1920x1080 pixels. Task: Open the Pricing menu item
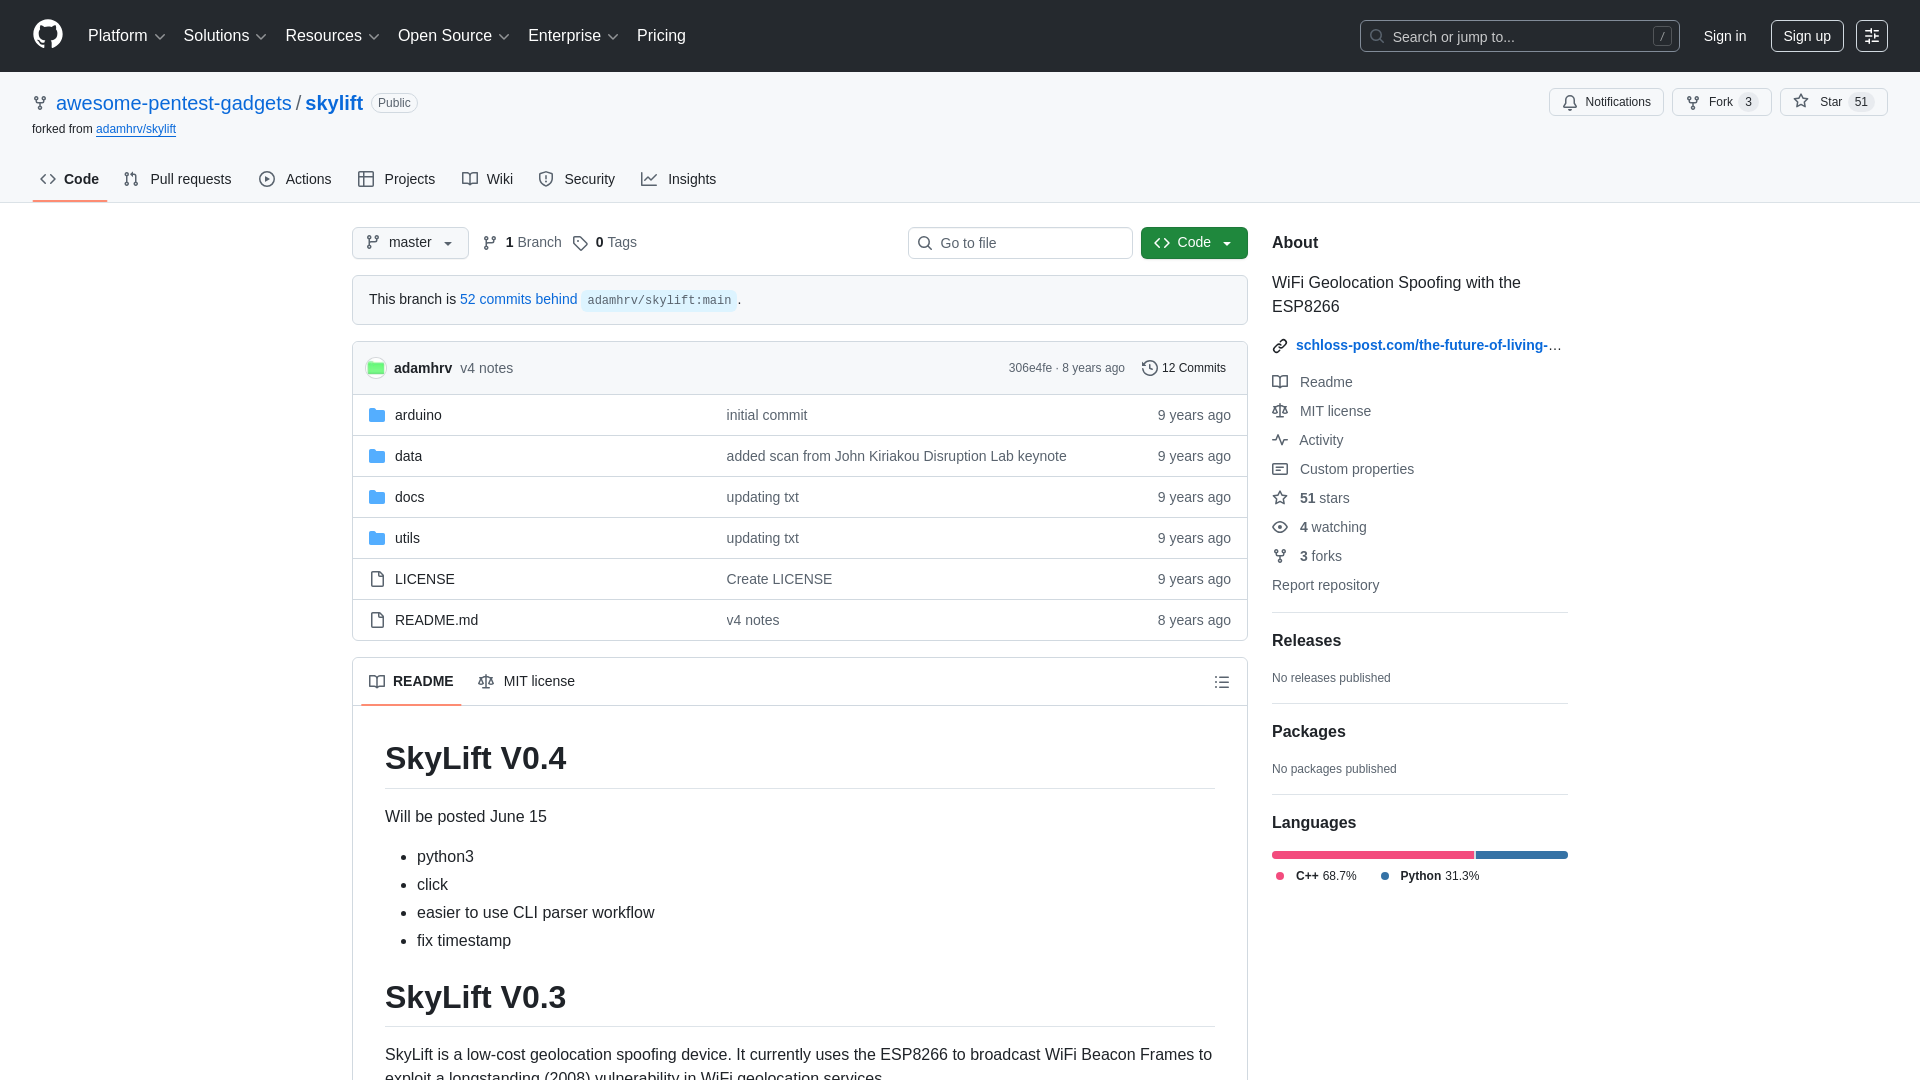[661, 36]
